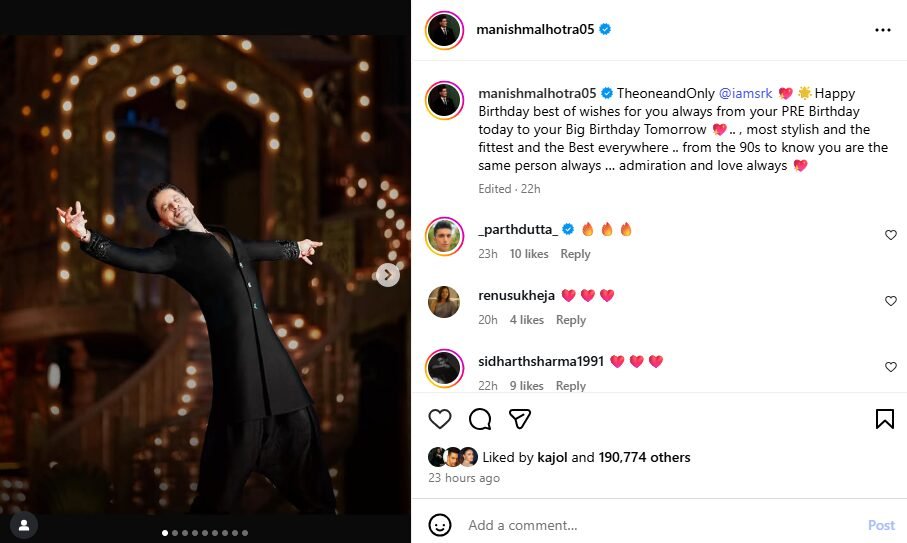Go to next photo with carousel arrow
Viewport: 907px width, 543px height.
[388, 275]
